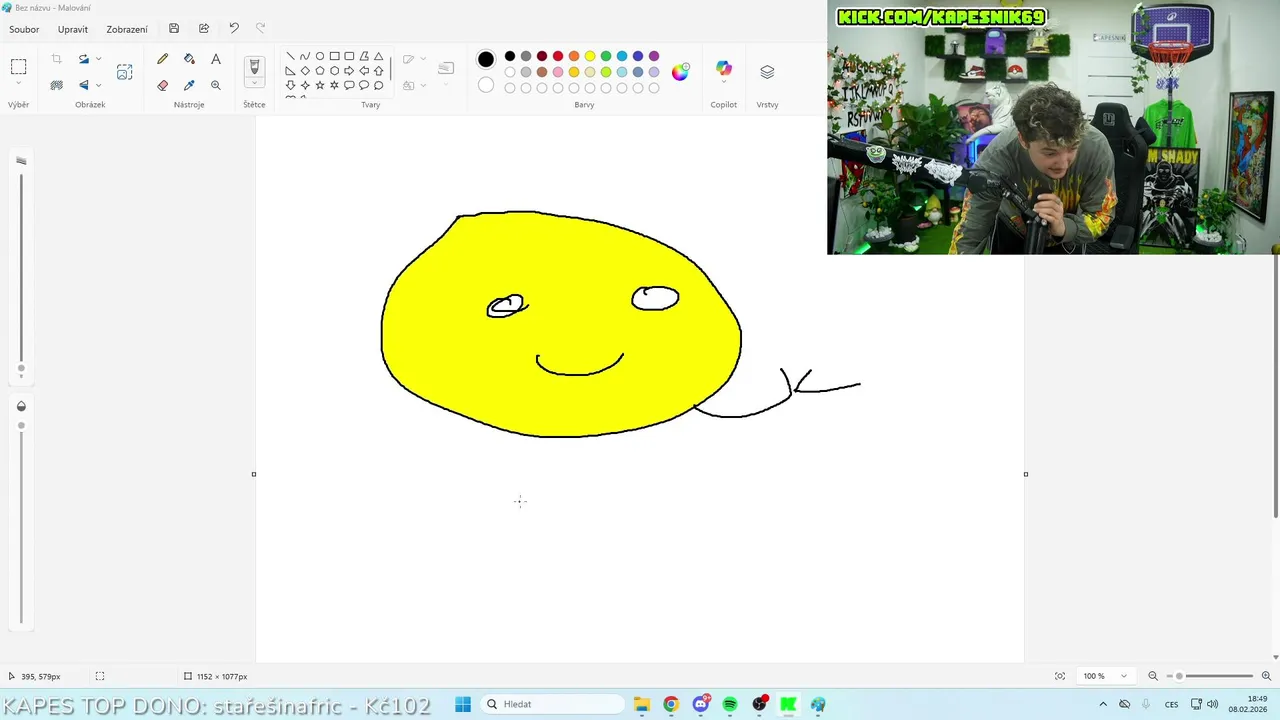Pick the rounded callout shape
Image resolution: width=1280 pixels, height=720 pixels.
[x=349, y=85]
